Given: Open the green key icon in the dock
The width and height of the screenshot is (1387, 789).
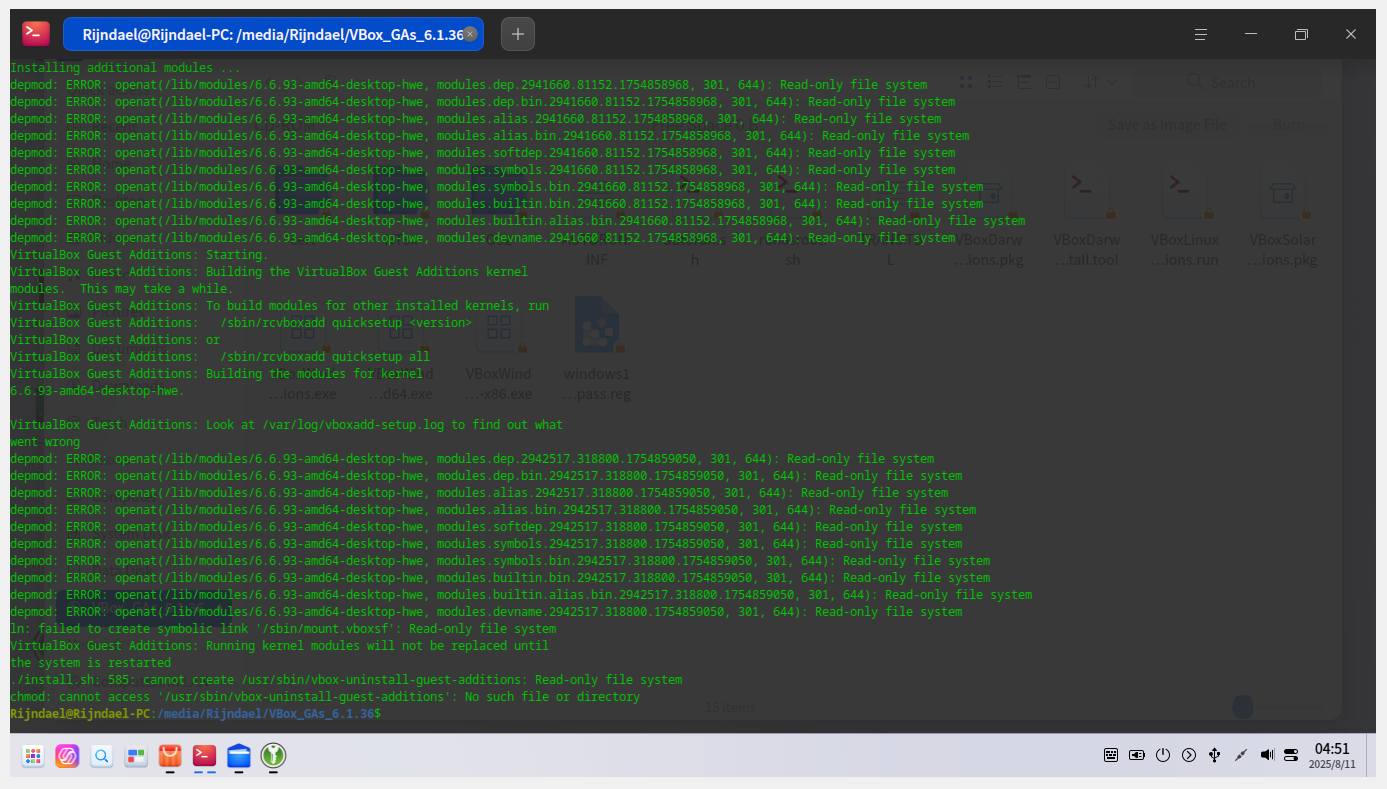Looking at the screenshot, I should pyautogui.click(x=274, y=756).
